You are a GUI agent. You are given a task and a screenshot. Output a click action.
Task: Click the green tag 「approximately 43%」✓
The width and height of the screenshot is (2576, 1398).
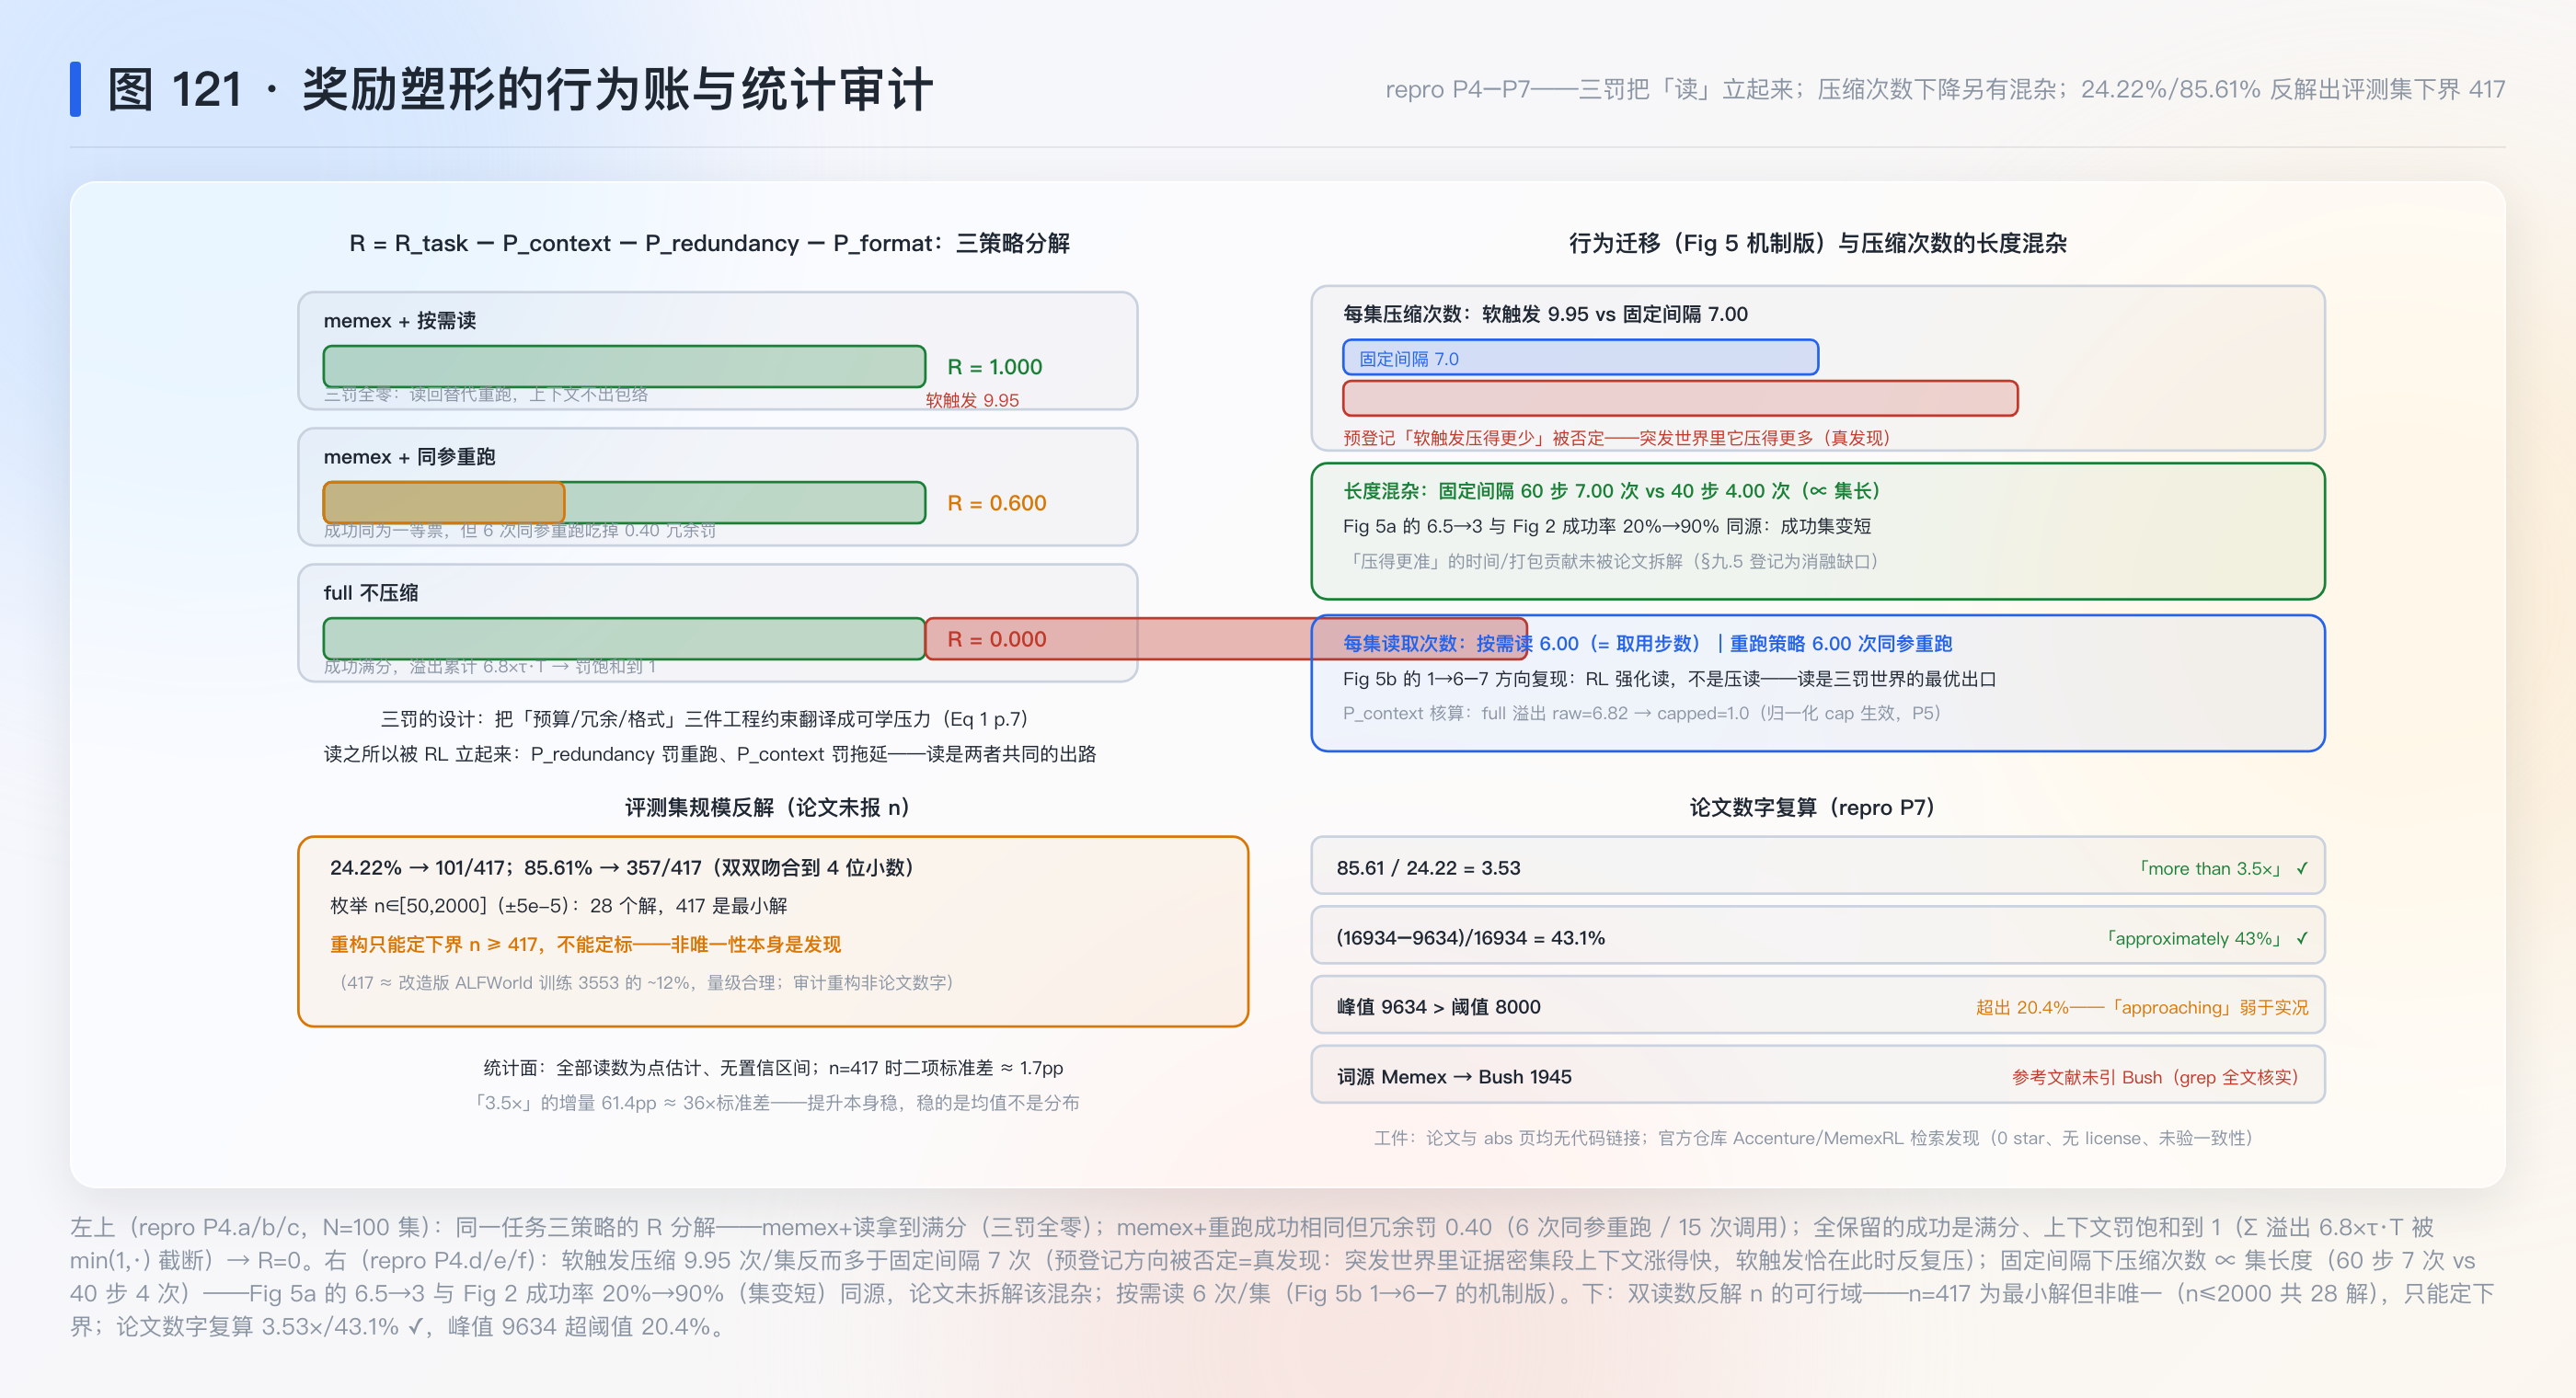(x=2208, y=938)
